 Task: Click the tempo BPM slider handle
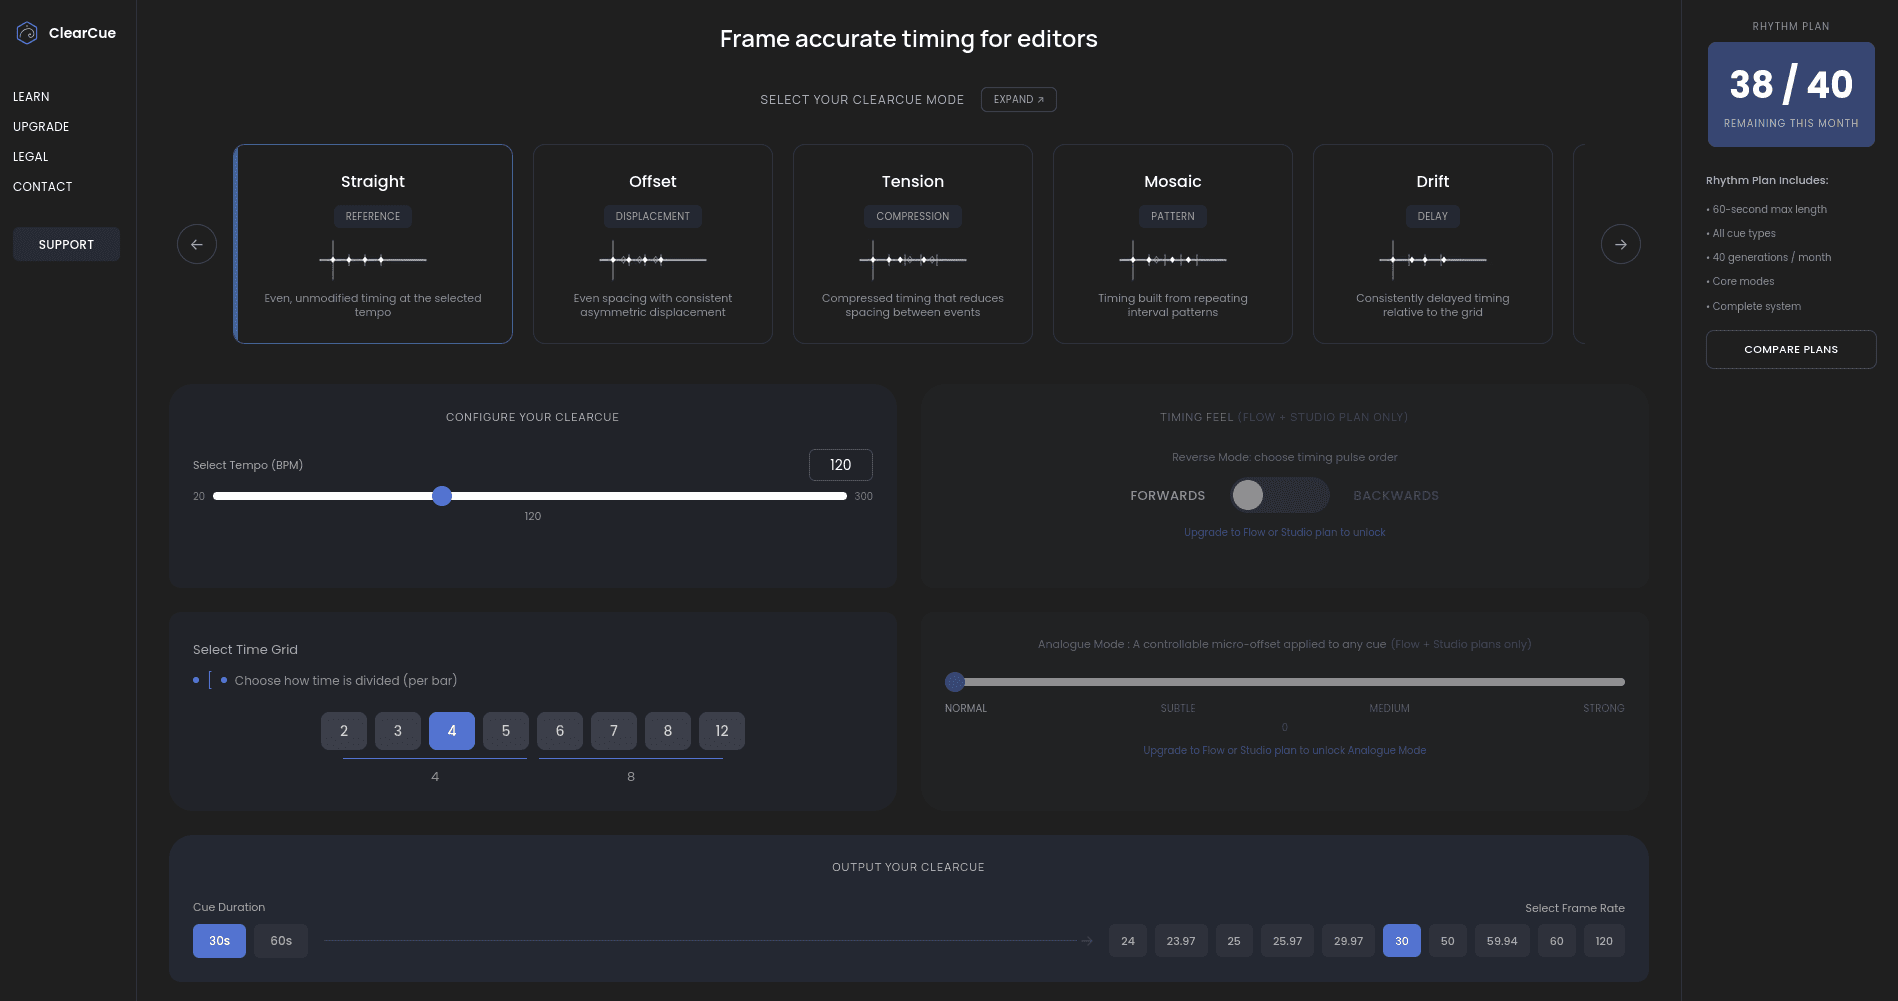pos(442,496)
